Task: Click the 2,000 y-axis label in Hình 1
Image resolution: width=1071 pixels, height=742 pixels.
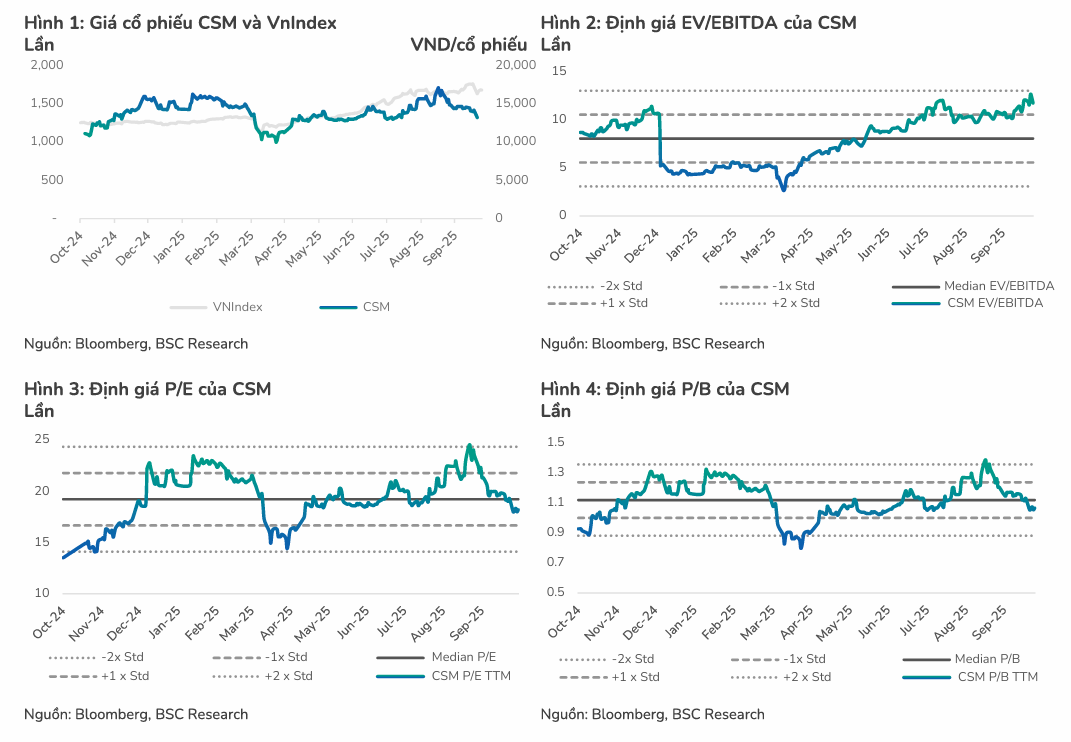Action: 47,64
